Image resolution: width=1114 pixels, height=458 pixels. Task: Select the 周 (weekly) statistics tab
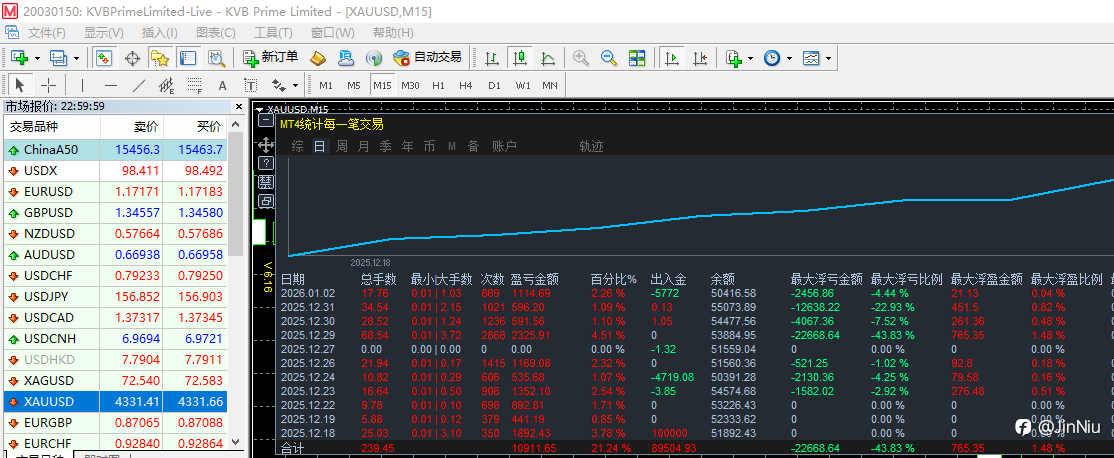click(x=341, y=146)
